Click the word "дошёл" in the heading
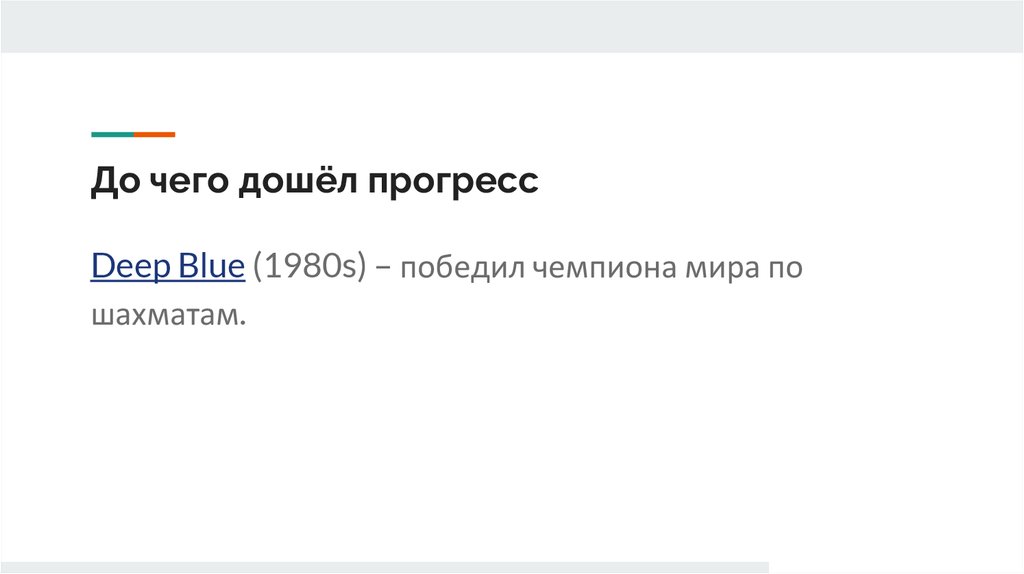This screenshot has width=1024, height=574. coord(299,183)
